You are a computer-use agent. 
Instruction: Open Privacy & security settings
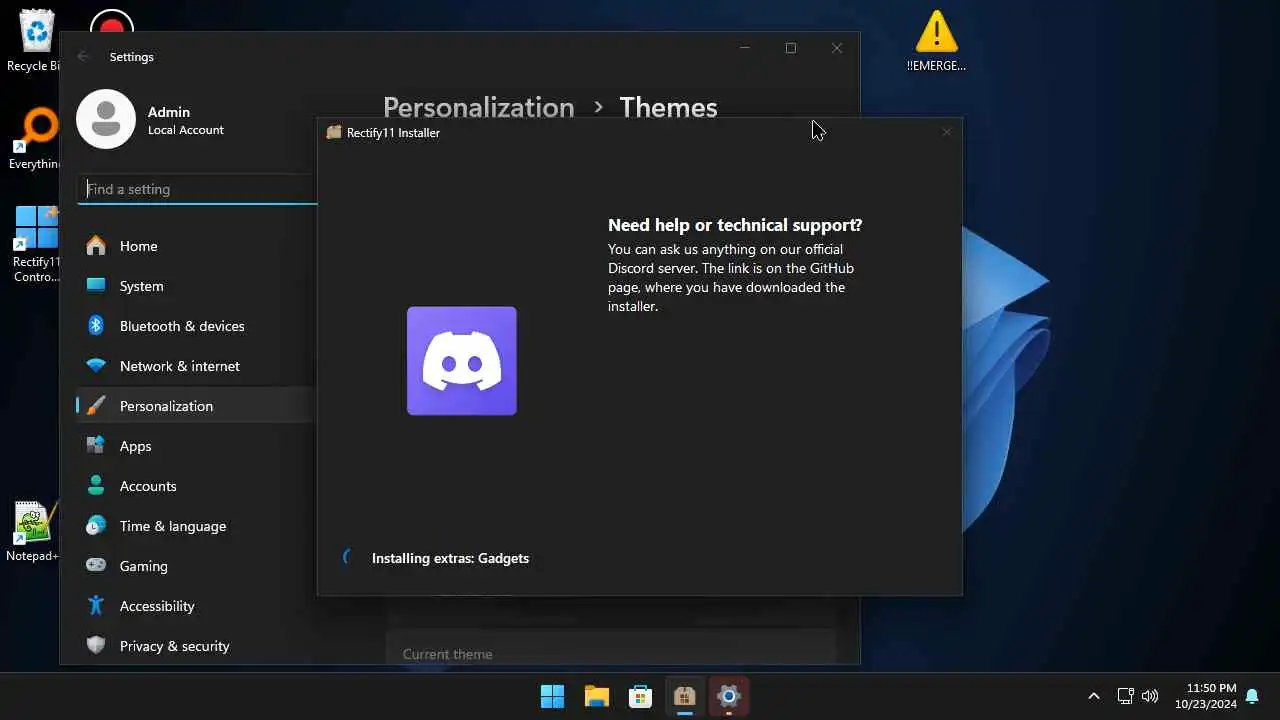click(196, 646)
